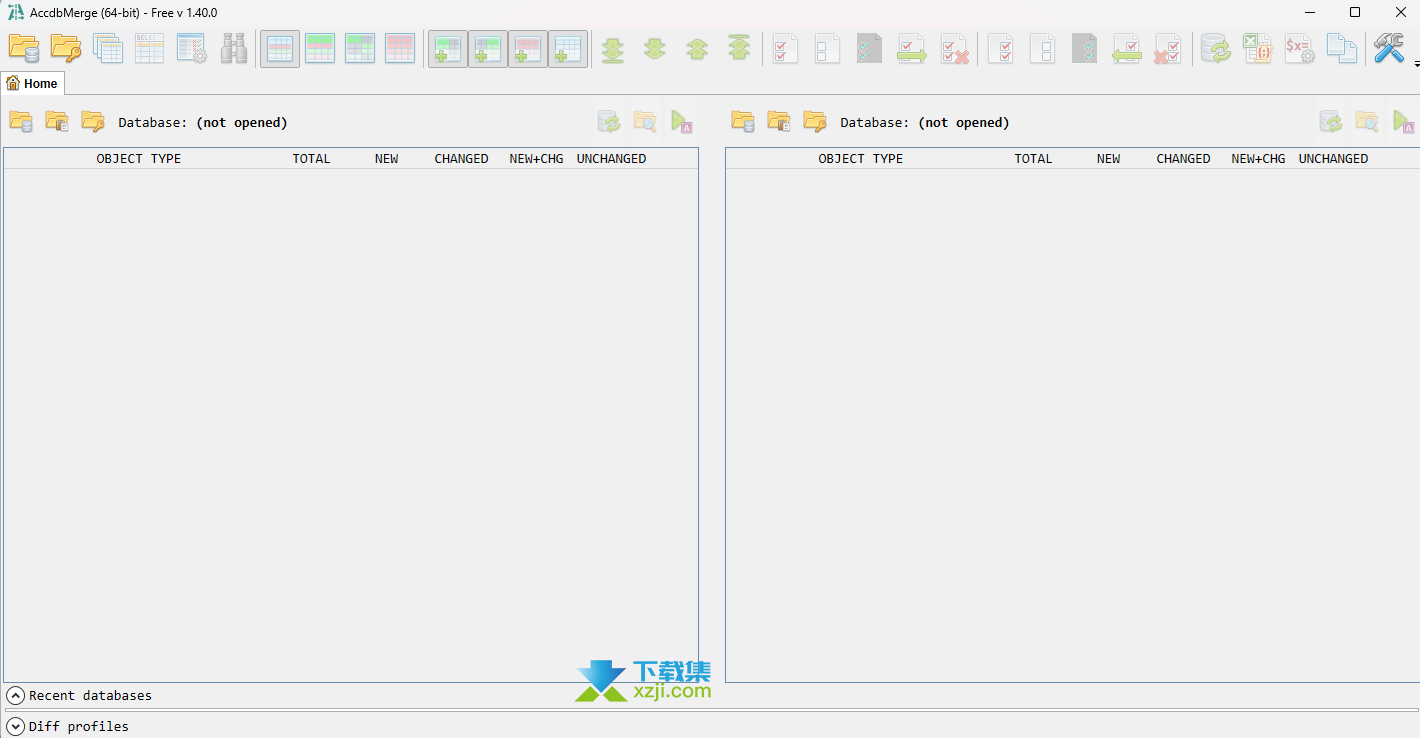1420x738 pixels.
Task: Click uncheck-all icon left of the merge-right arrow
Action: click(828, 48)
